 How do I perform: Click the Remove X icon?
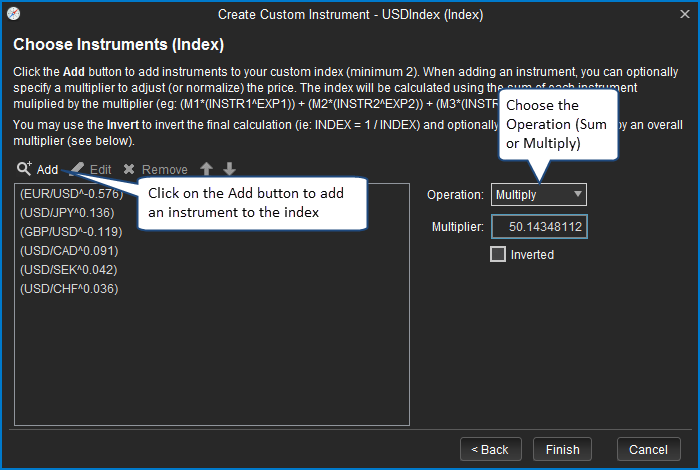(x=129, y=169)
